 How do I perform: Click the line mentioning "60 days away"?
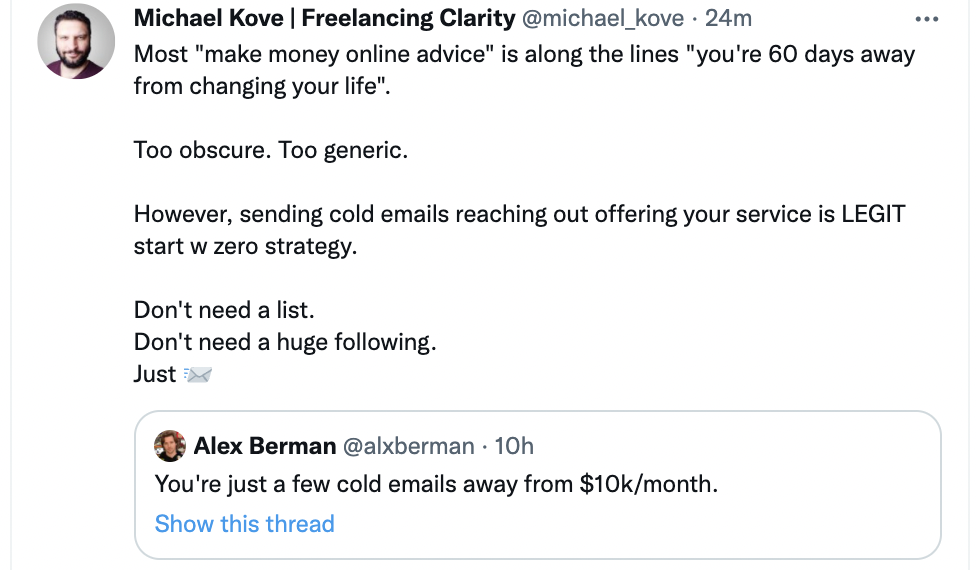tap(524, 53)
